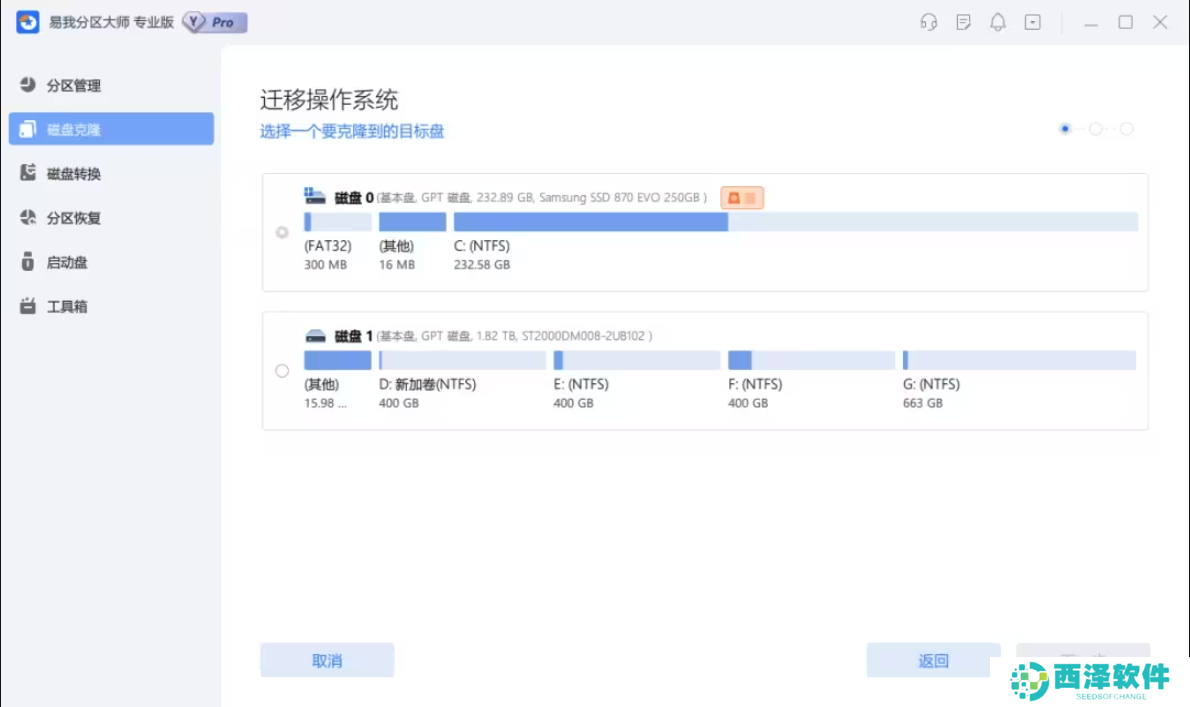Select 磁盘 0 radio button
The width and height of the screenshot is (1190, 707).
tap(282, 232)
